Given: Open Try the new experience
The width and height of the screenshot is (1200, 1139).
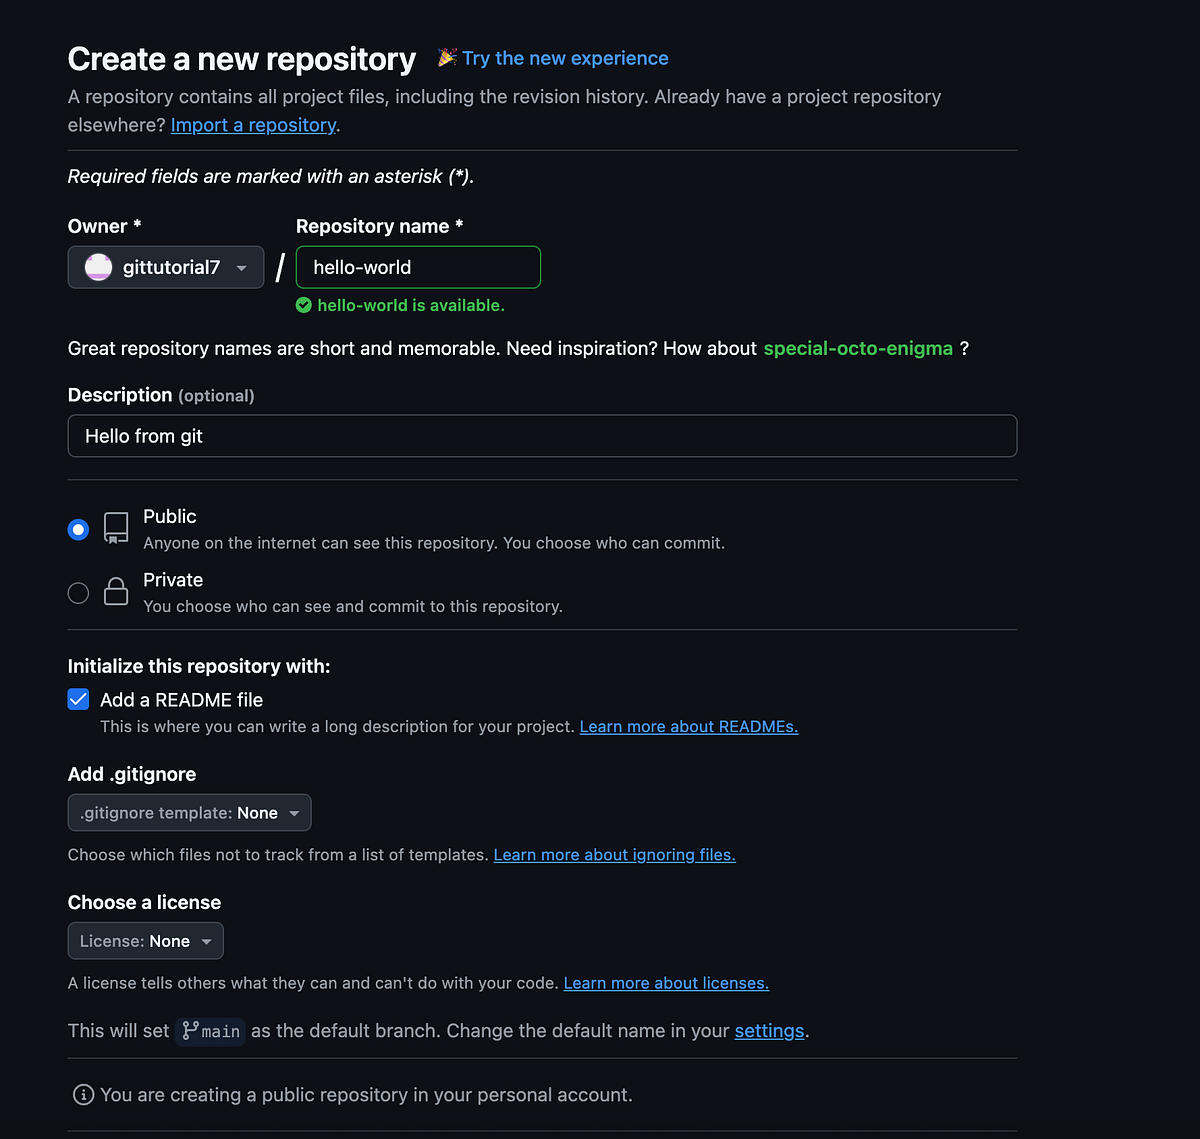Looking at the screenshot, I should click(x=565, y=58).
